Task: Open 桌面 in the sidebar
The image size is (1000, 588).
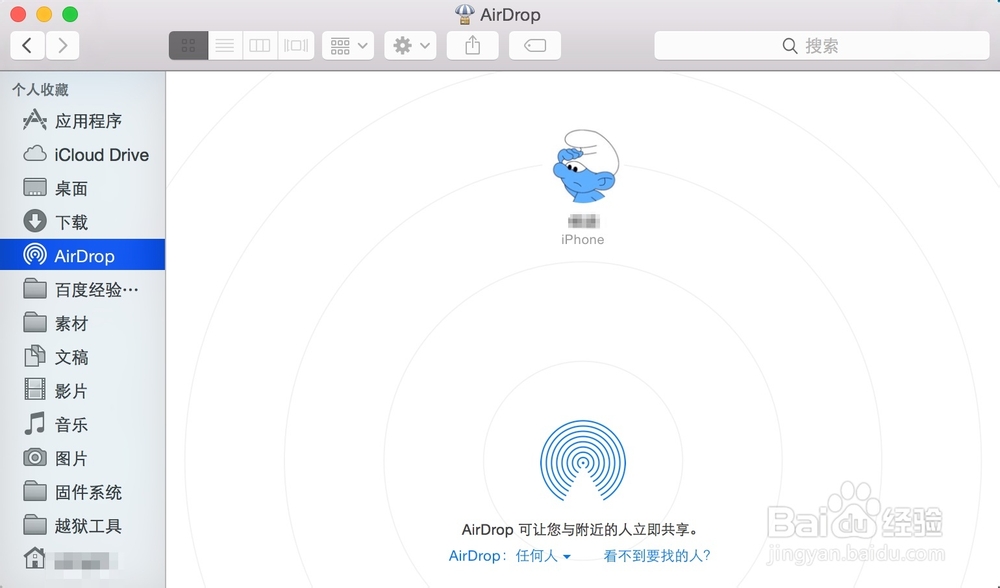Action: [x=82, y=188]
